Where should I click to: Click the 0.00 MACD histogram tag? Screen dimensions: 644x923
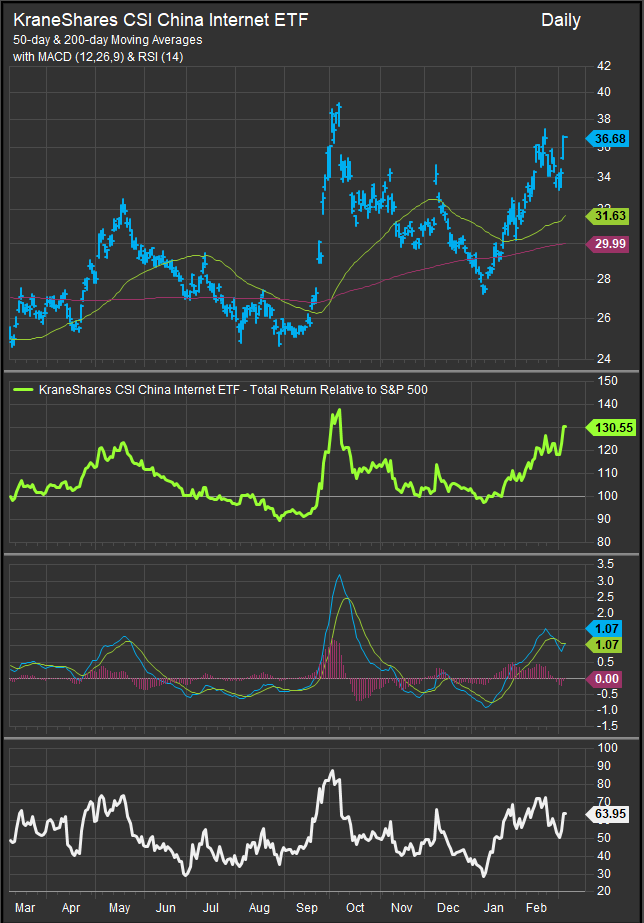605,679
